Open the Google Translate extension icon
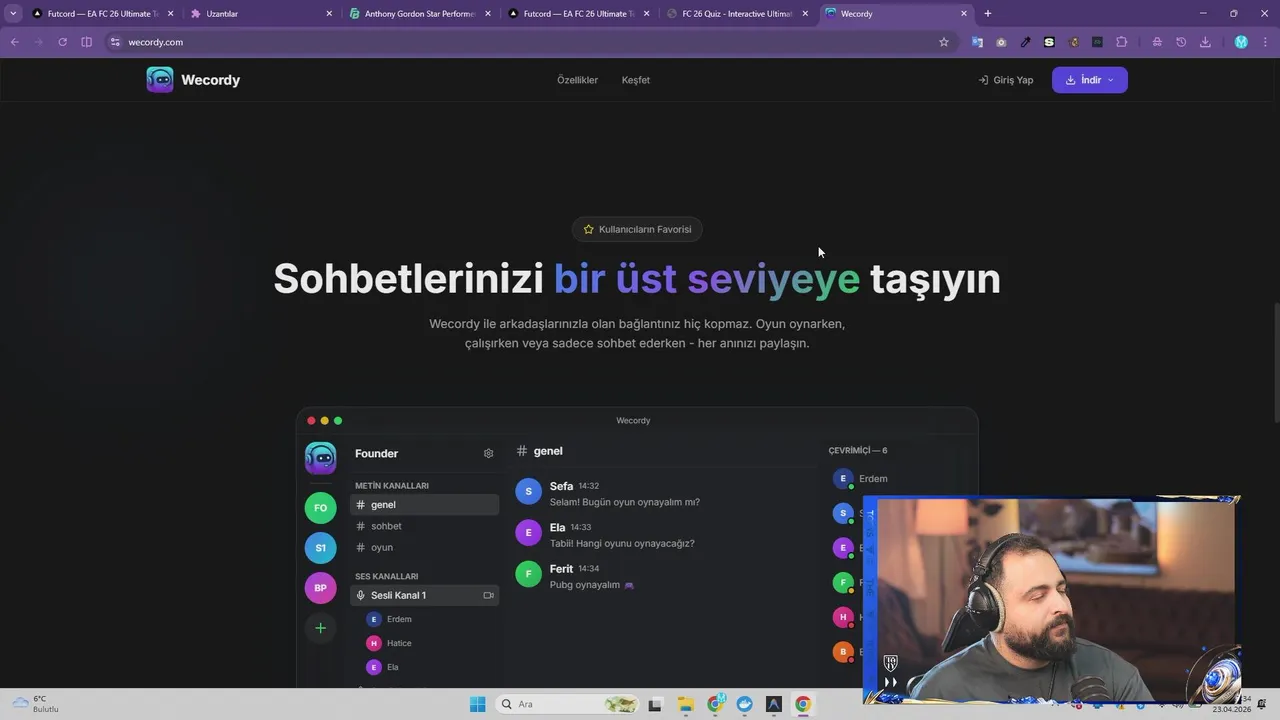This screenshot has width=1280, height=720. click(977, 42)
